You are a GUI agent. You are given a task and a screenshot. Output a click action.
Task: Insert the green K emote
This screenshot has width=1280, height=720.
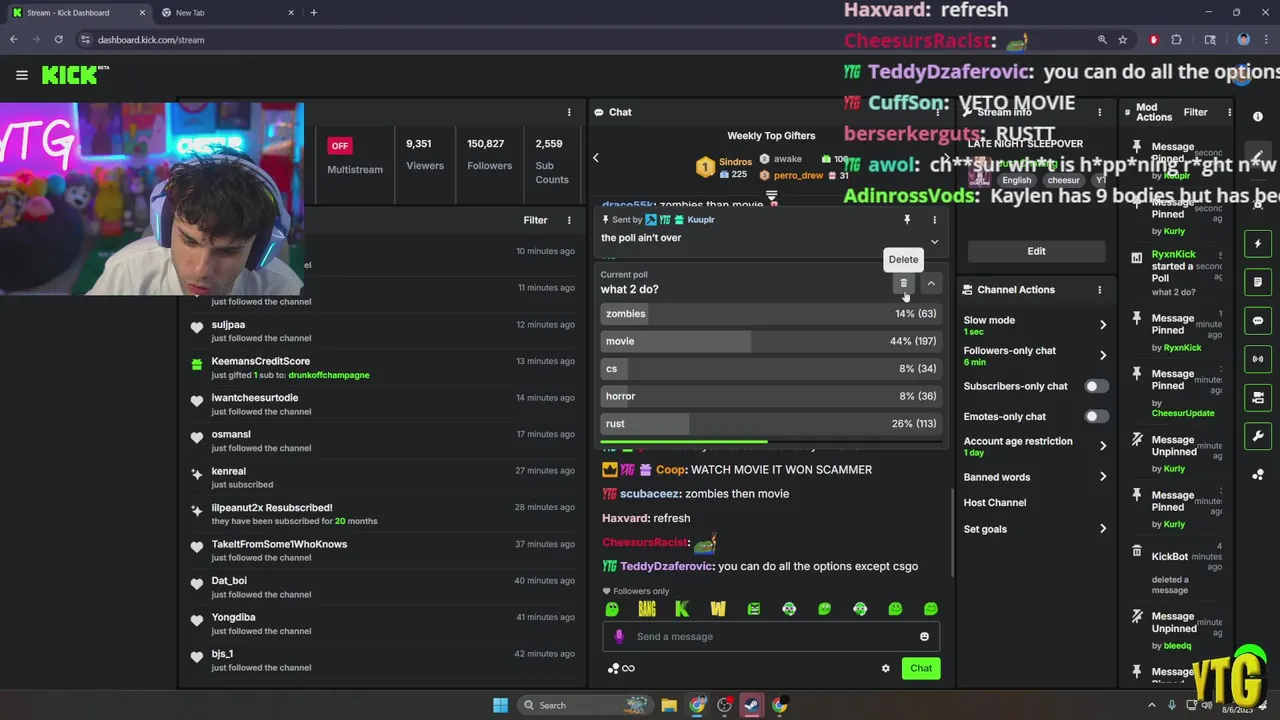682,609
